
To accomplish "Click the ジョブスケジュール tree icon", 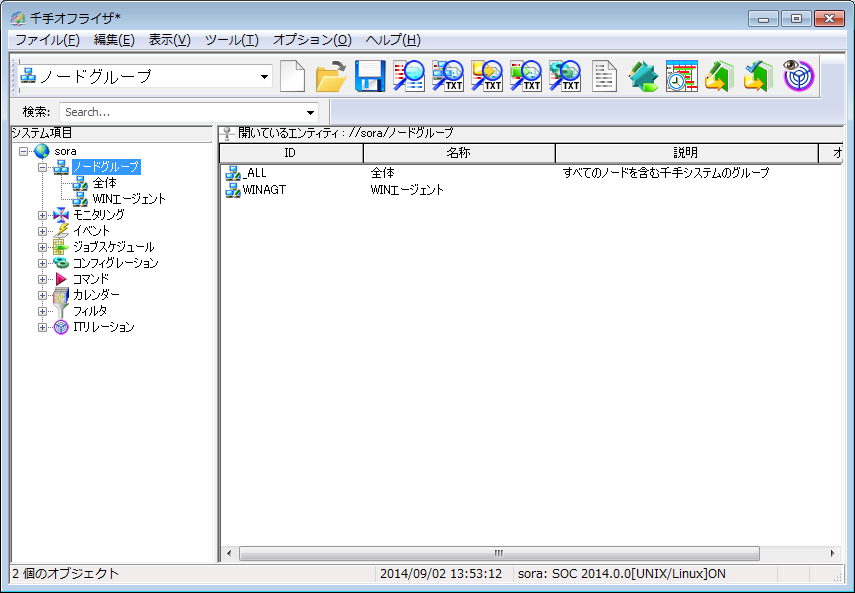I will pos(61,247).
